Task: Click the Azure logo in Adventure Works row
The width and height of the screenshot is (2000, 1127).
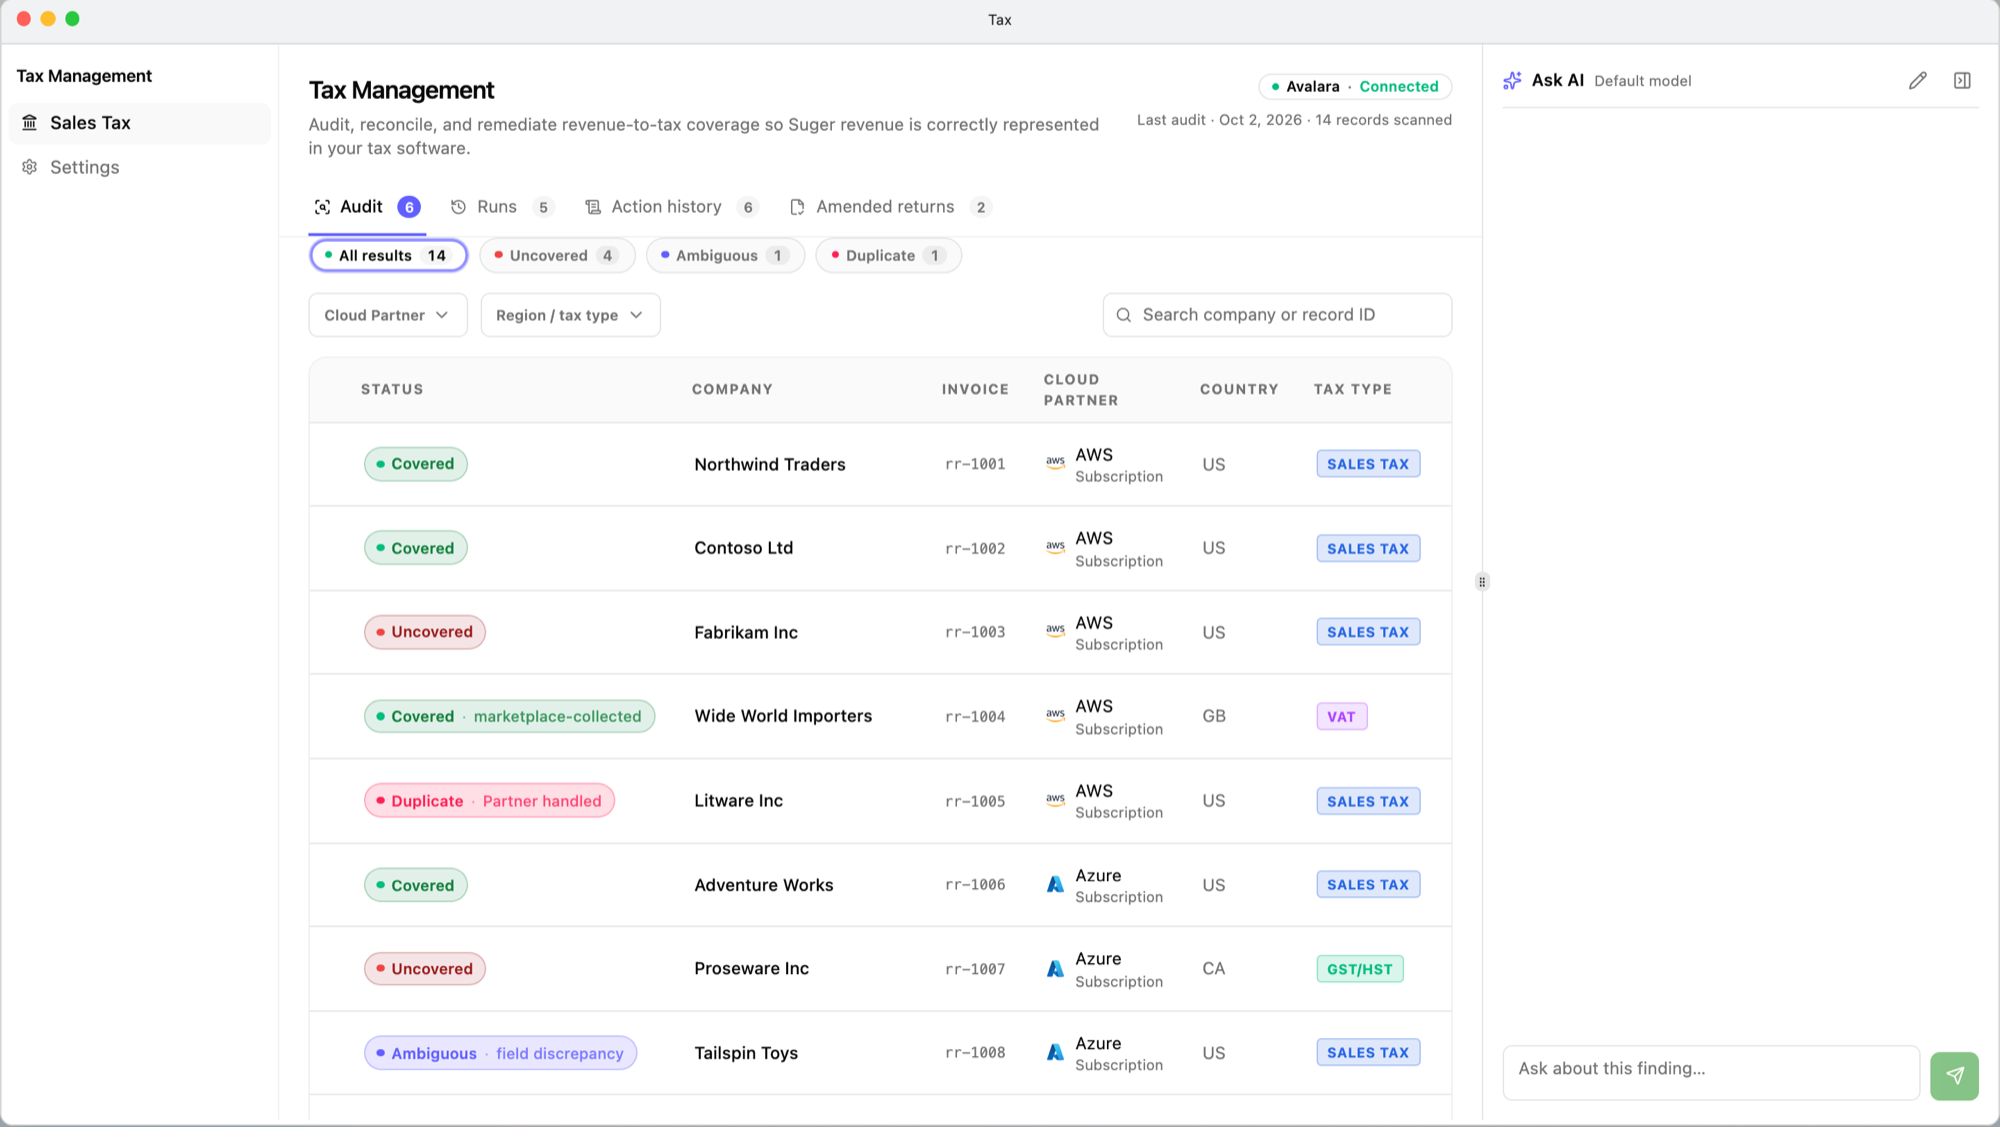Action: (x=1055, y=885)
